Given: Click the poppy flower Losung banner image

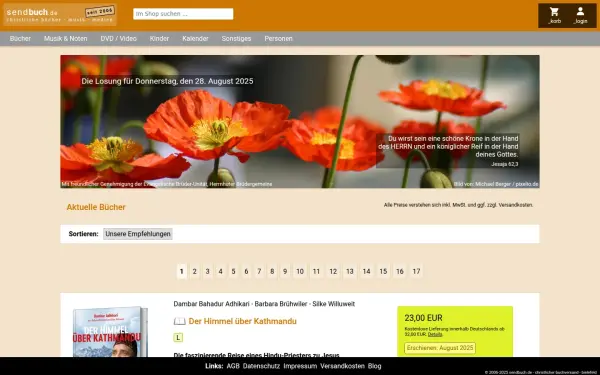Looking at the screenshot, I should (300, 122).
